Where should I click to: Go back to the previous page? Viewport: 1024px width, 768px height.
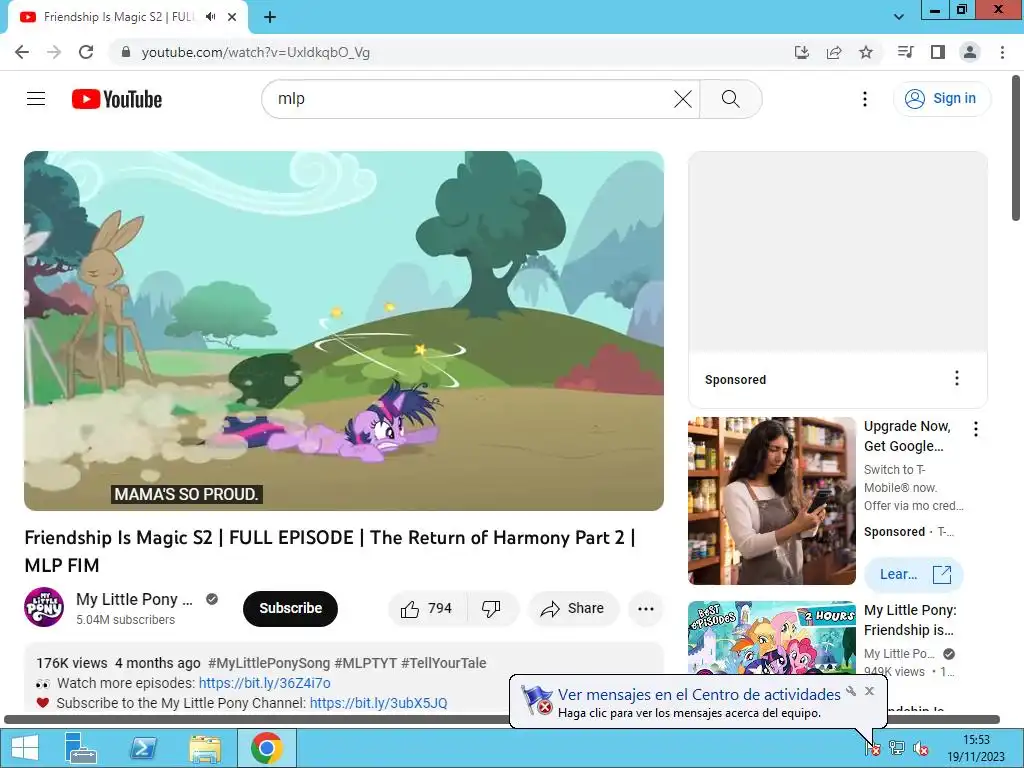22,52
